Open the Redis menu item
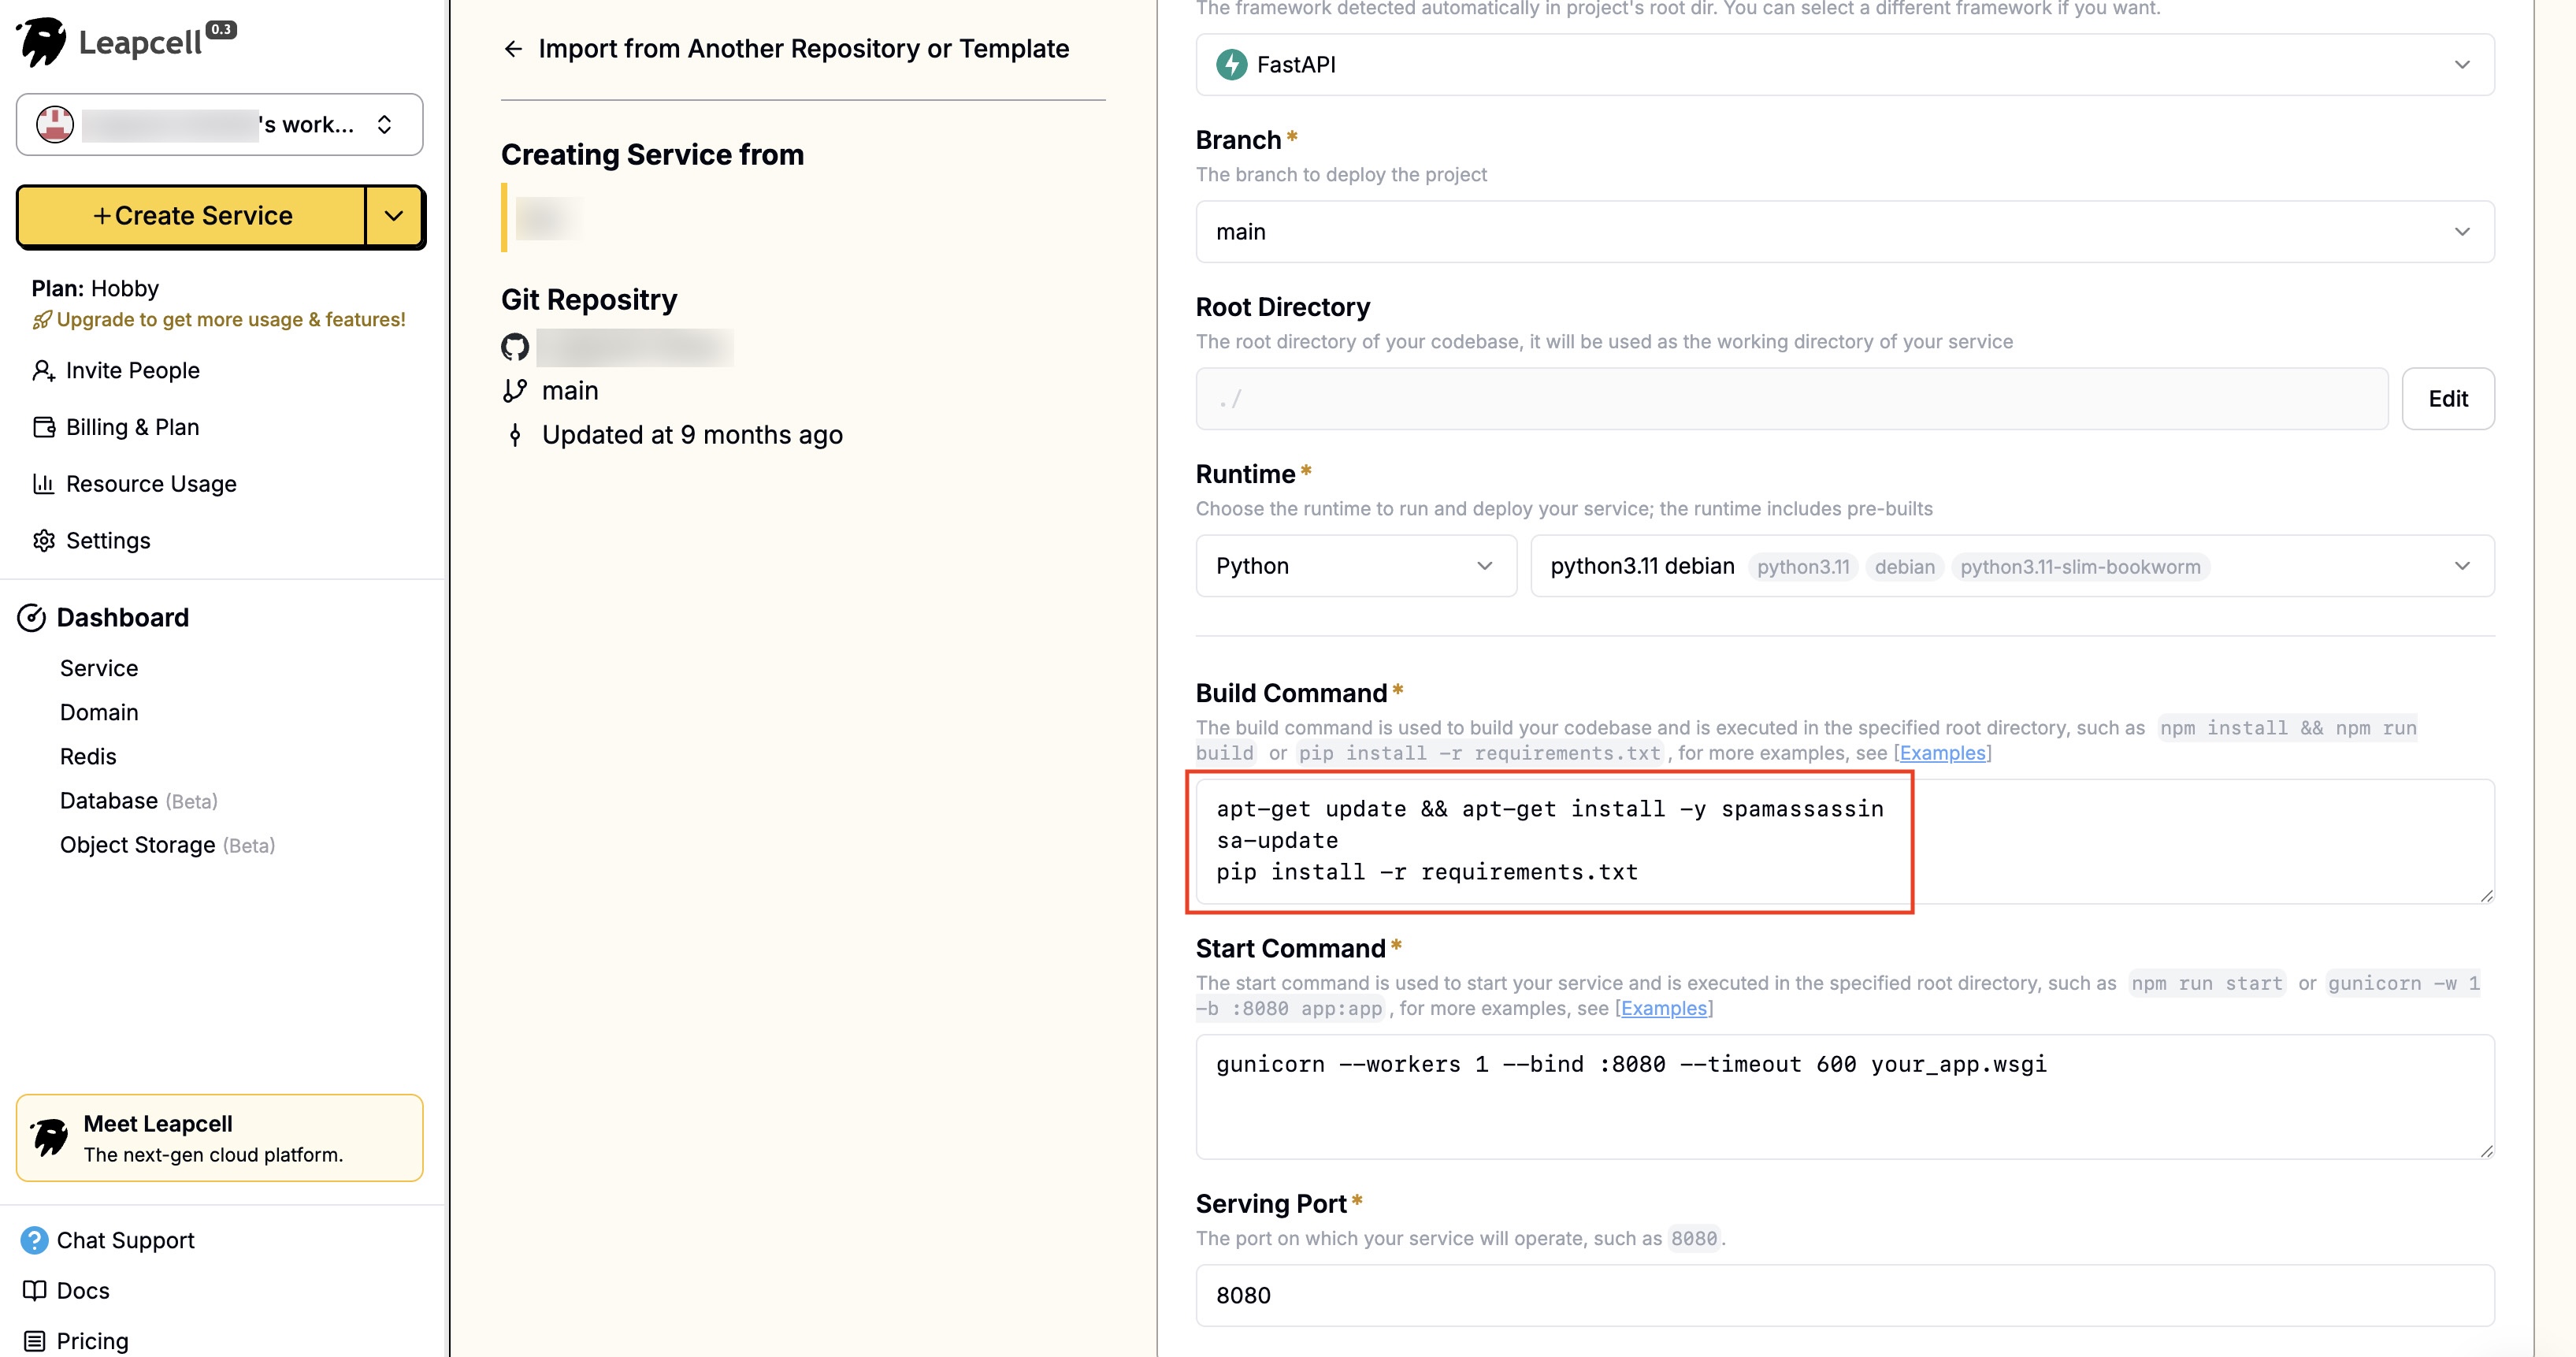The width and height of the screenshot is (2576, 1357). (x=88, y=756)
